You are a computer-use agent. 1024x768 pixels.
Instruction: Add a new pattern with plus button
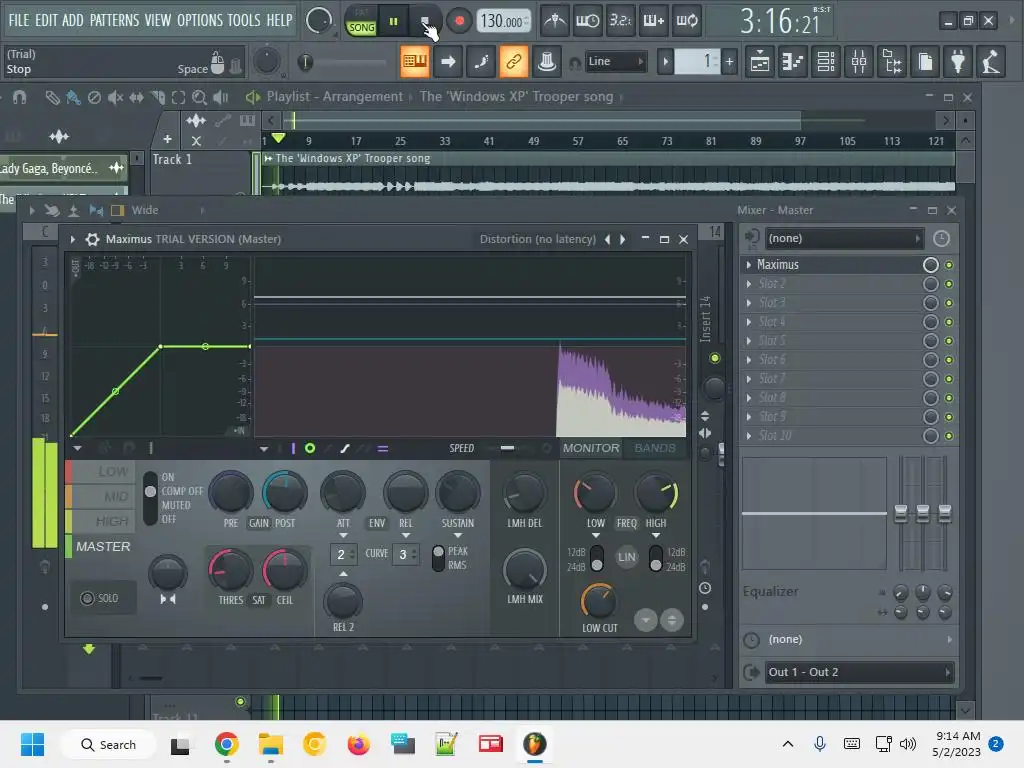(729, 62)
